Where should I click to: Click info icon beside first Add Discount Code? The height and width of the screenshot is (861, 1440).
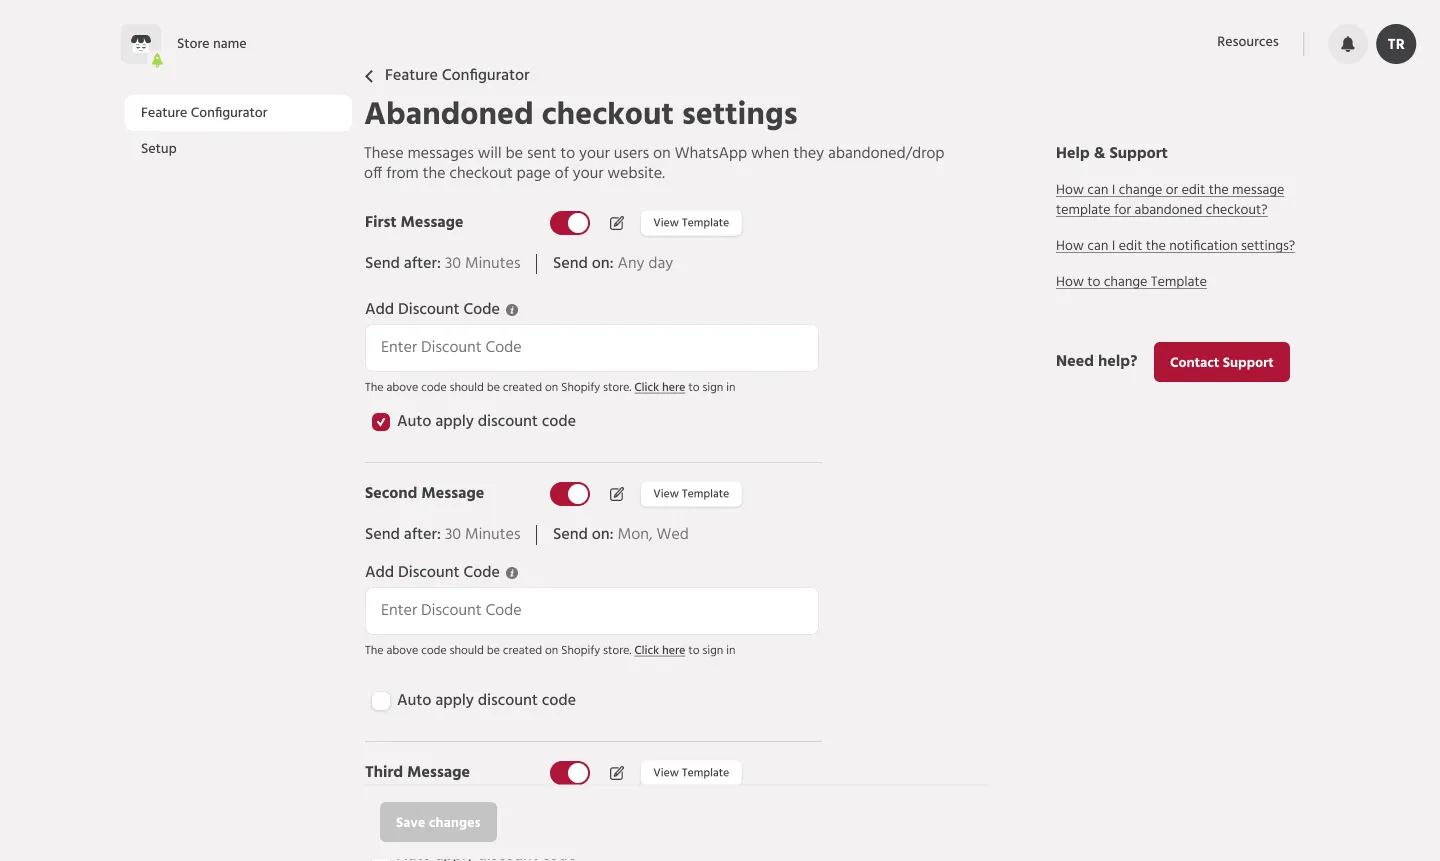click(x=512, y=310)
